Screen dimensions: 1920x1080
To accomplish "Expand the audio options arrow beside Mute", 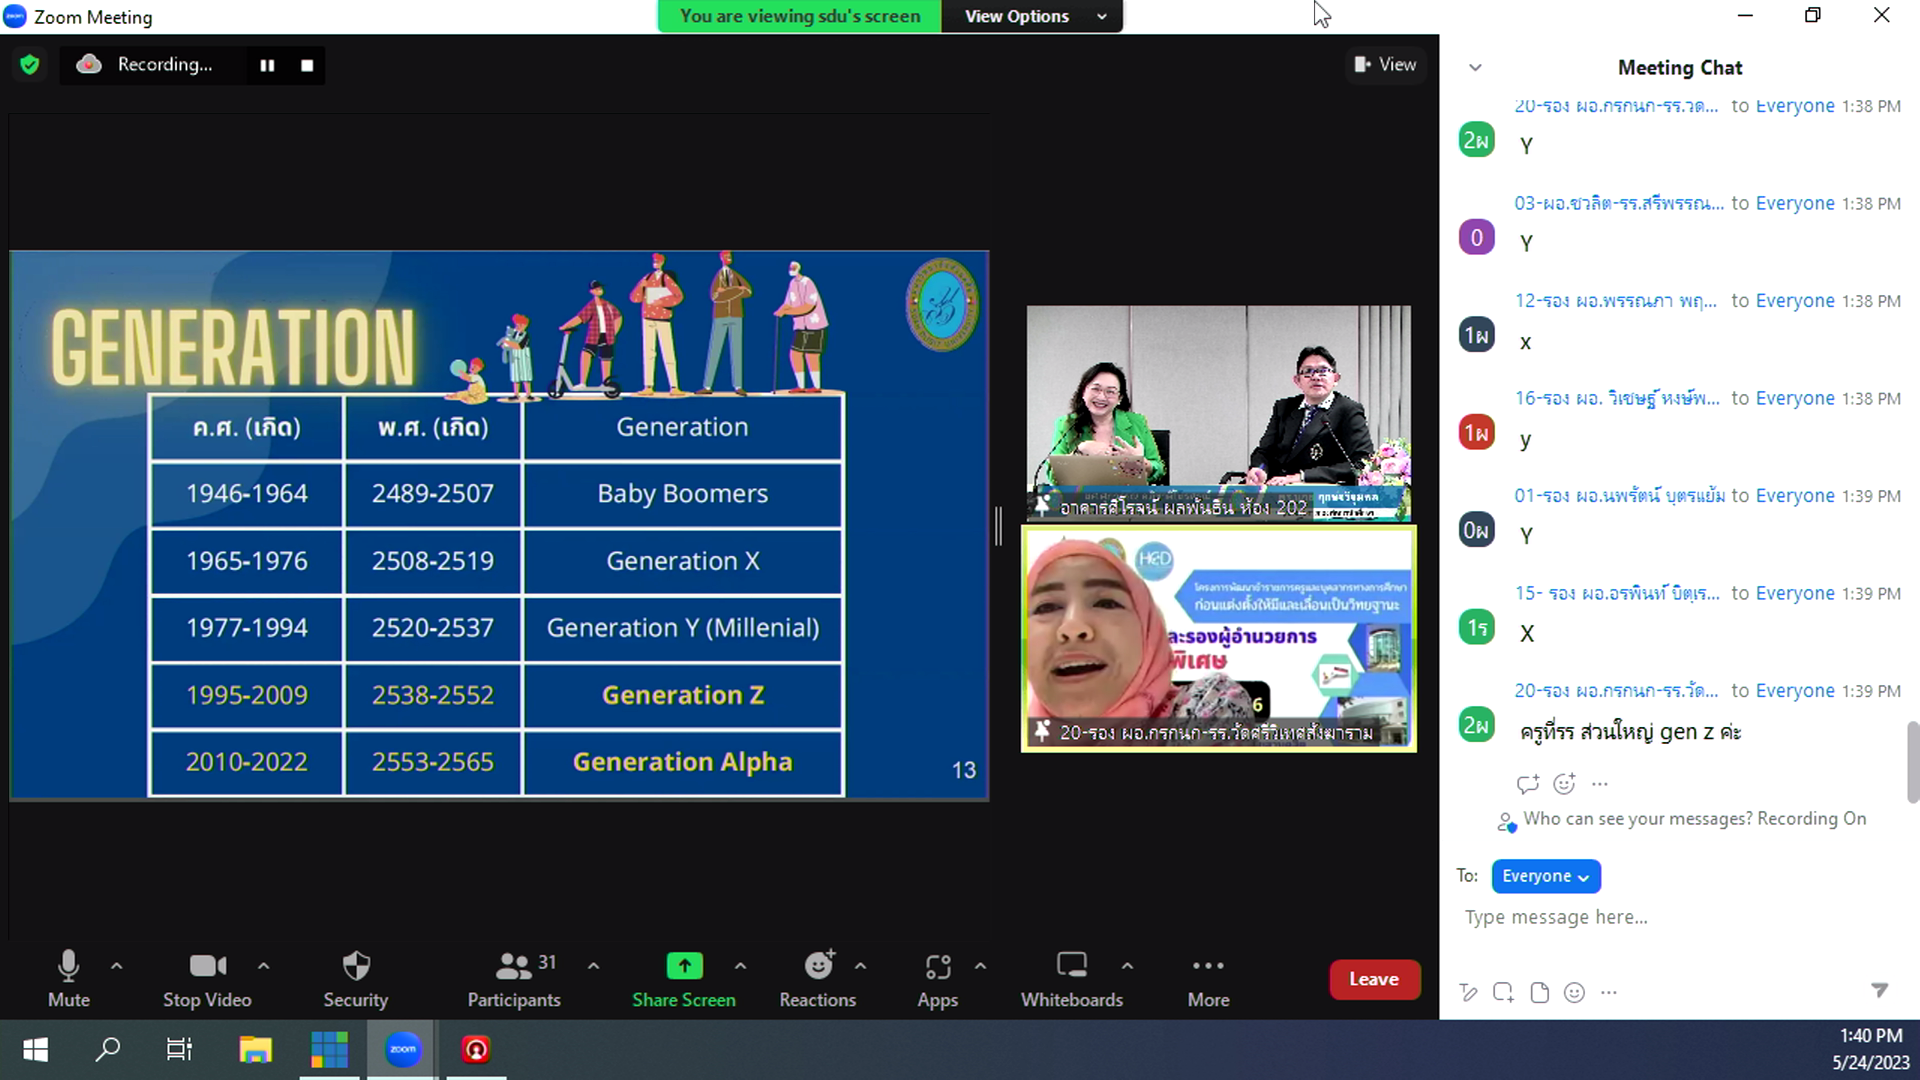I will pos(116,966).
